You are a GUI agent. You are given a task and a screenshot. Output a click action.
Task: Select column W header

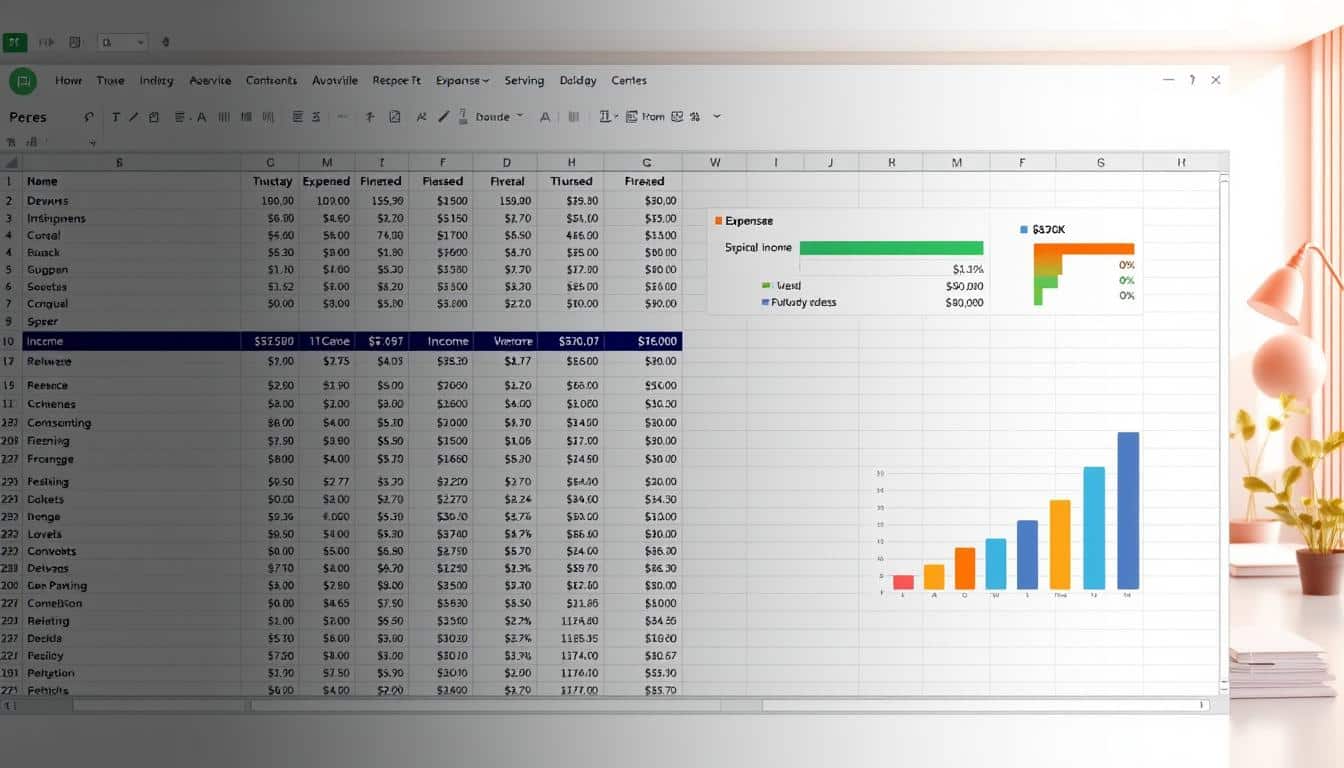(x=715, y=162)
